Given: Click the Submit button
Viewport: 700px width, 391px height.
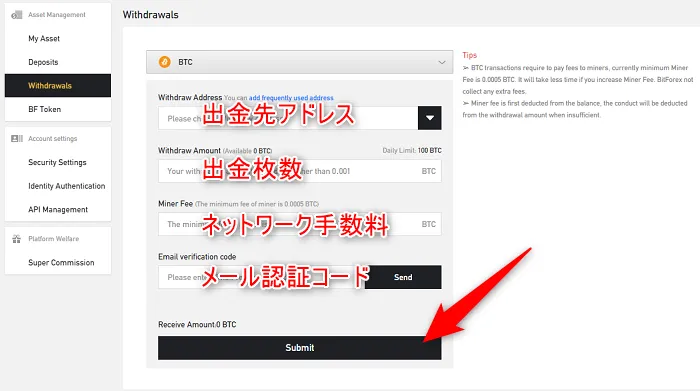Looking at the screenshot, I should point(300,348).
